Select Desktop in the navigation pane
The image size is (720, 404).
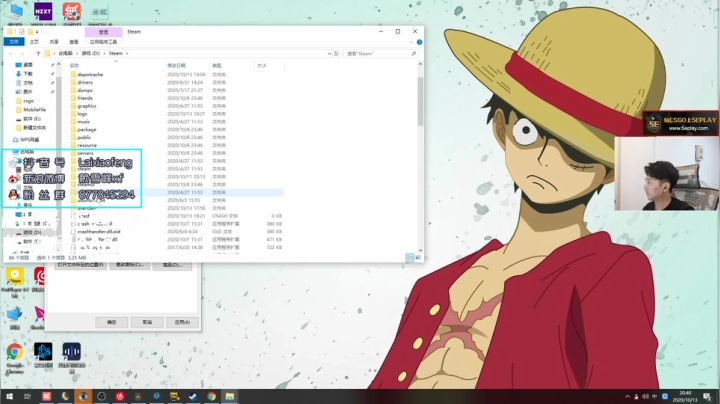pyautogui.click(x=28, y=65)
